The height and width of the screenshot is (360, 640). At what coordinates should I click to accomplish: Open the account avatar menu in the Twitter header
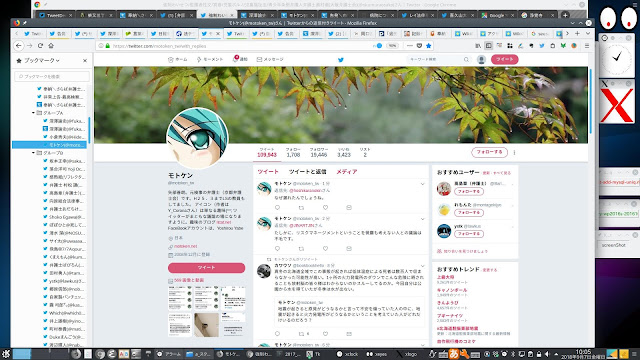coord(481,60)
